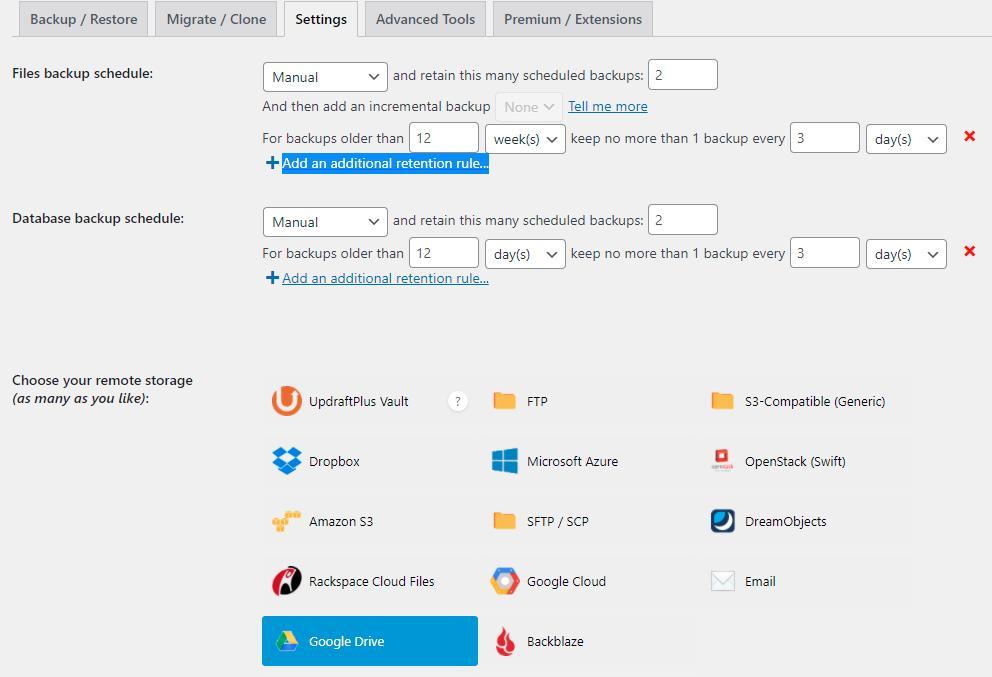Screen dimensions: 992x677
Task: Click plus icon under Database backup schedule
Action: [272, 278]
